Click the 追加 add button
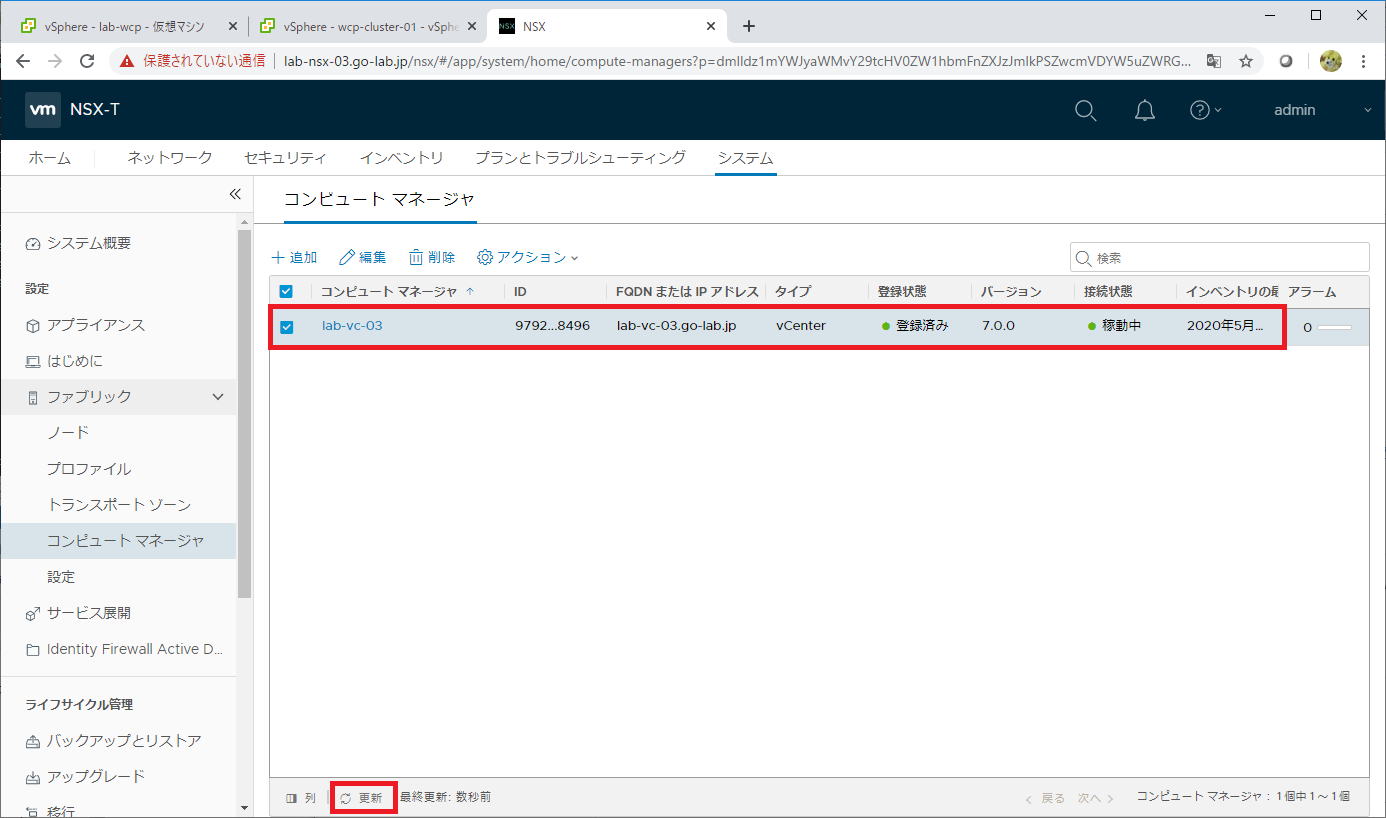1386x818 pixels. coord(295,257)
